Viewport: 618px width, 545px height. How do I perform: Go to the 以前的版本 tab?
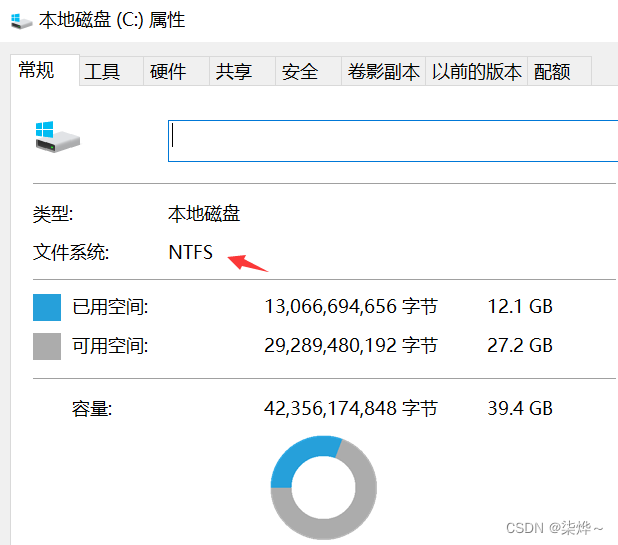[477, 71]
